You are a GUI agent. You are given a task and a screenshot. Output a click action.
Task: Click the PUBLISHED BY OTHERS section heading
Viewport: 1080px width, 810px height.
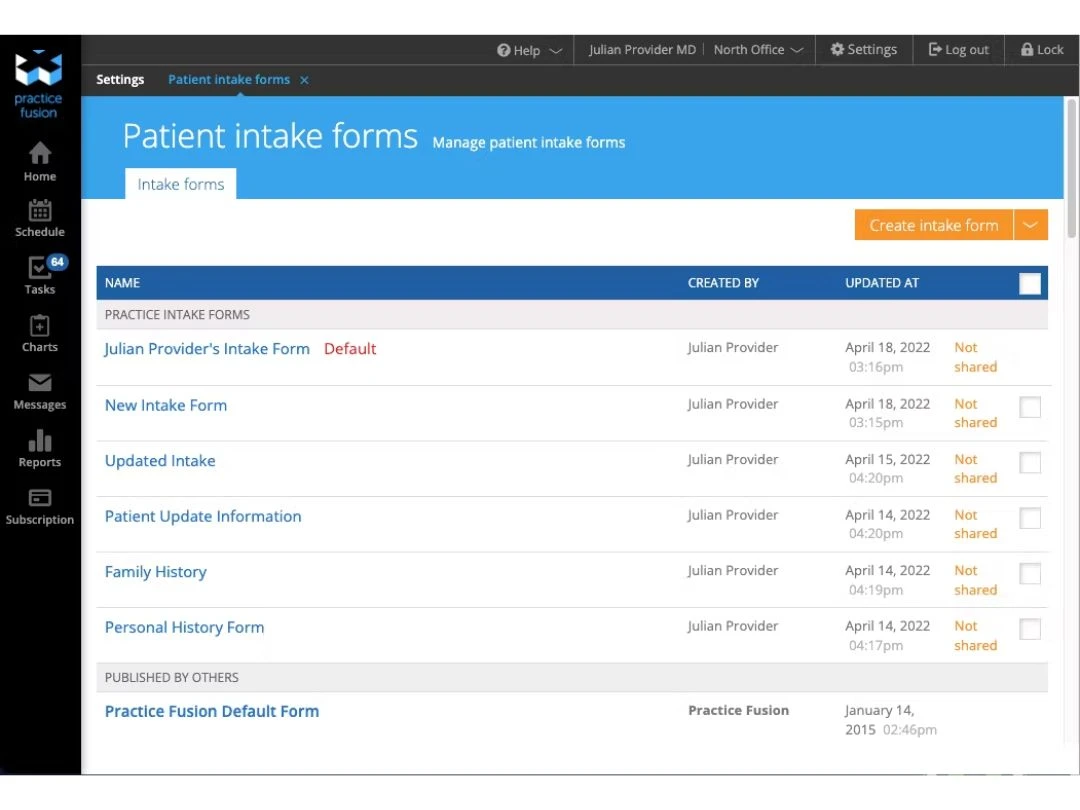coord(172,678)
